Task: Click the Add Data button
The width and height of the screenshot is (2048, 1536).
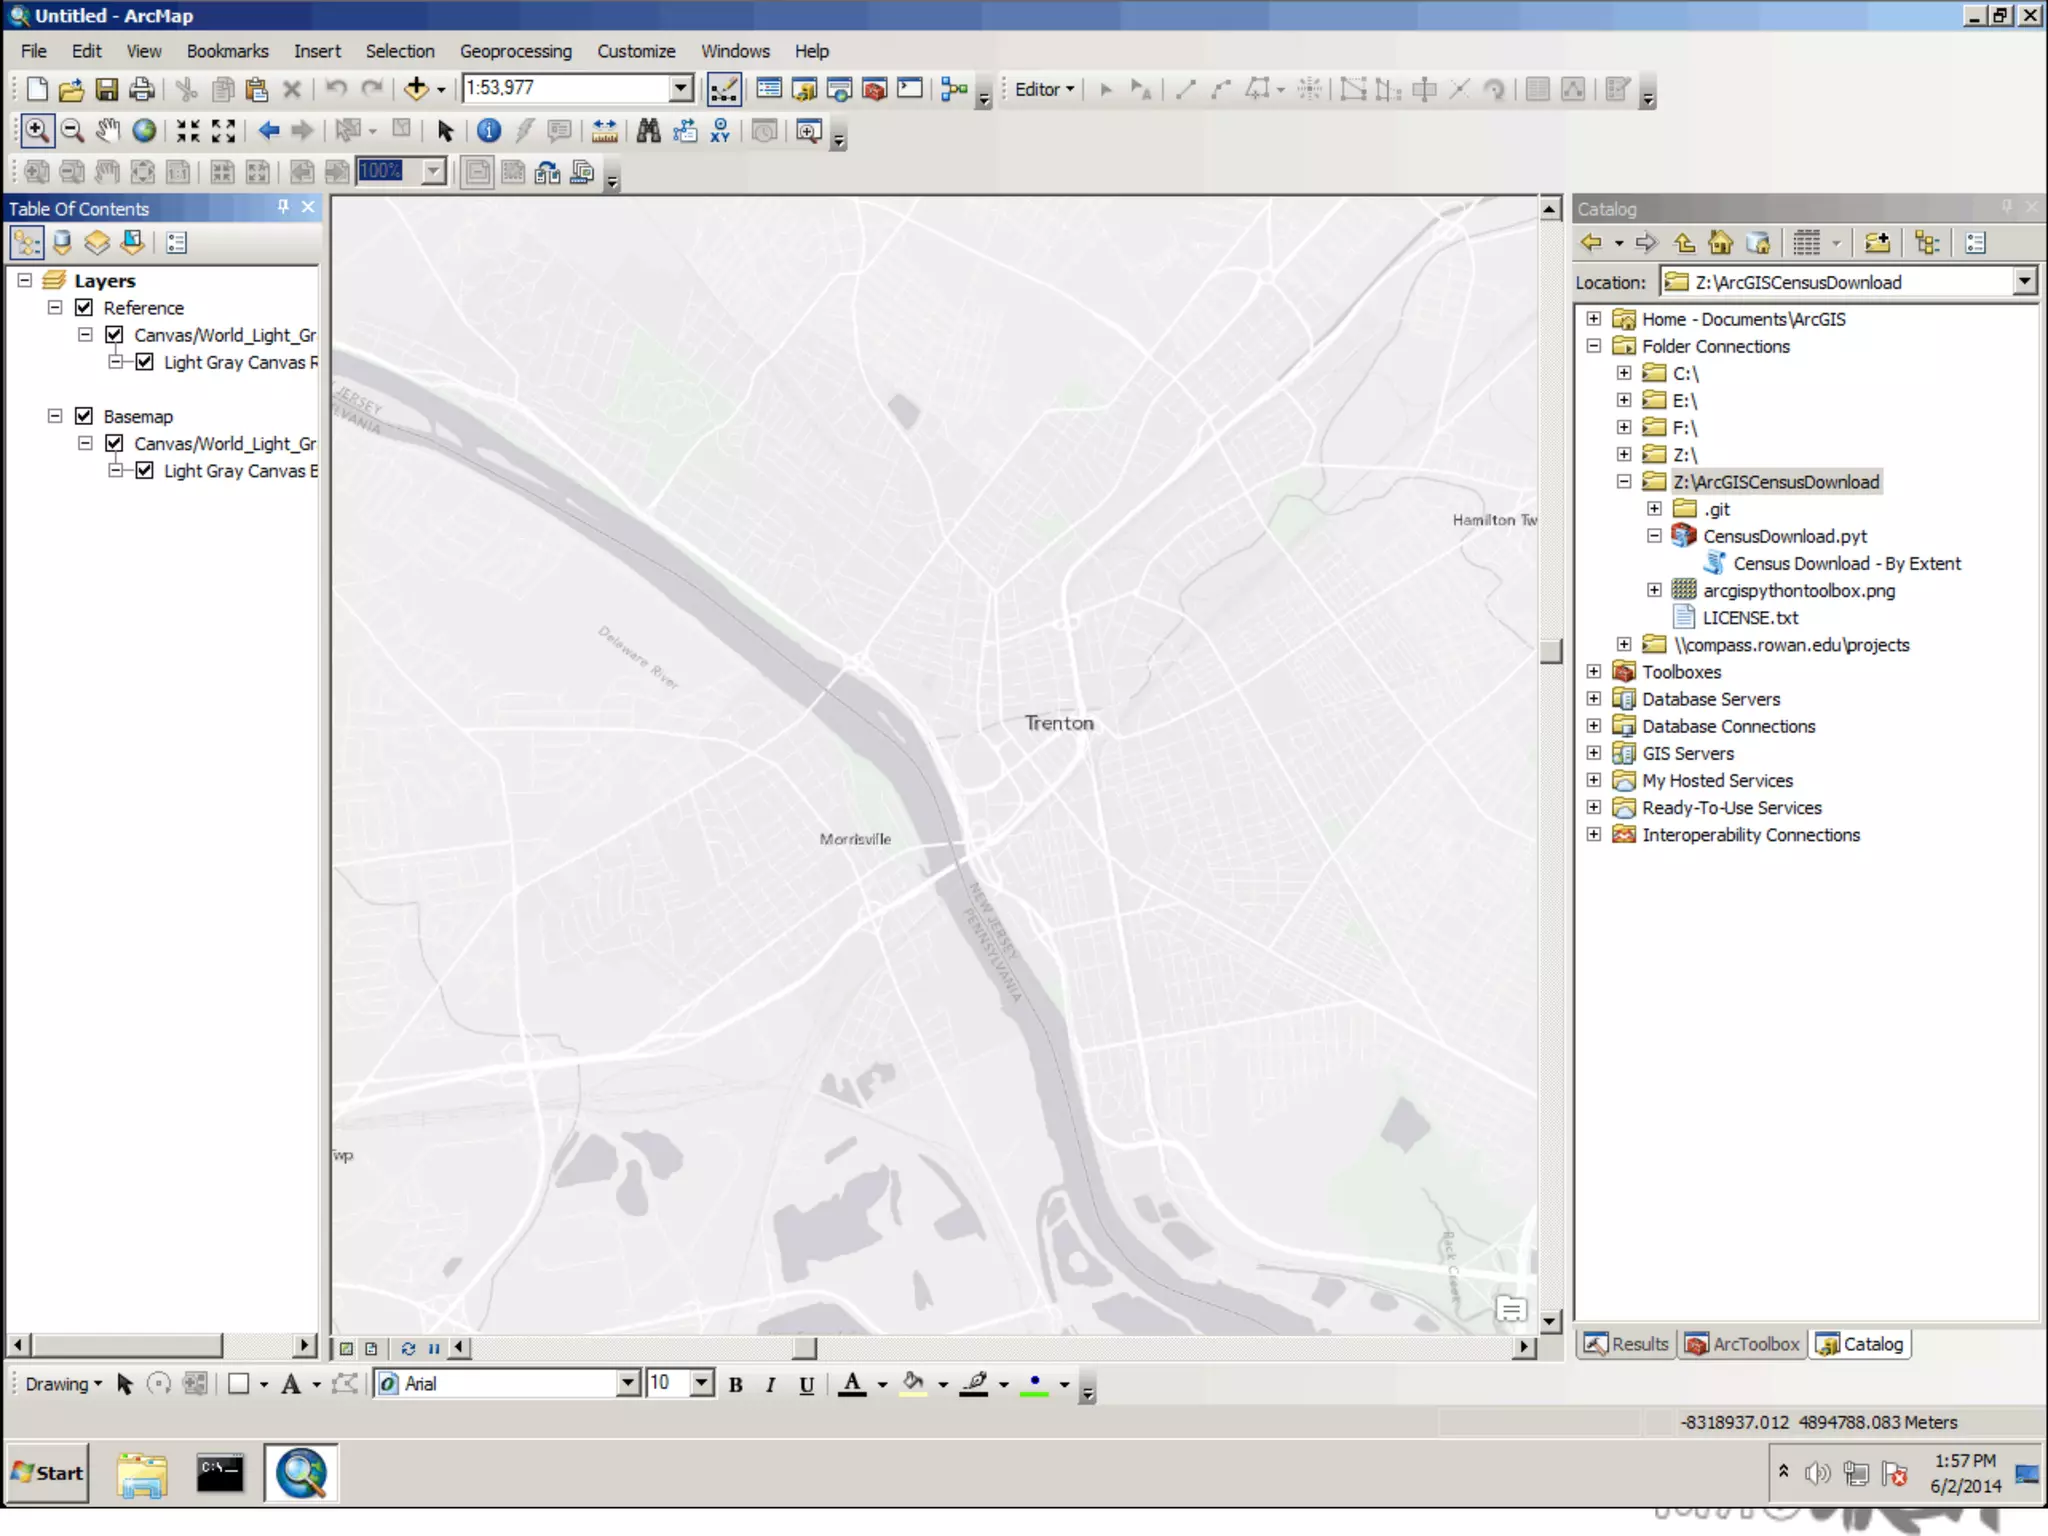Action: point(416,89)
